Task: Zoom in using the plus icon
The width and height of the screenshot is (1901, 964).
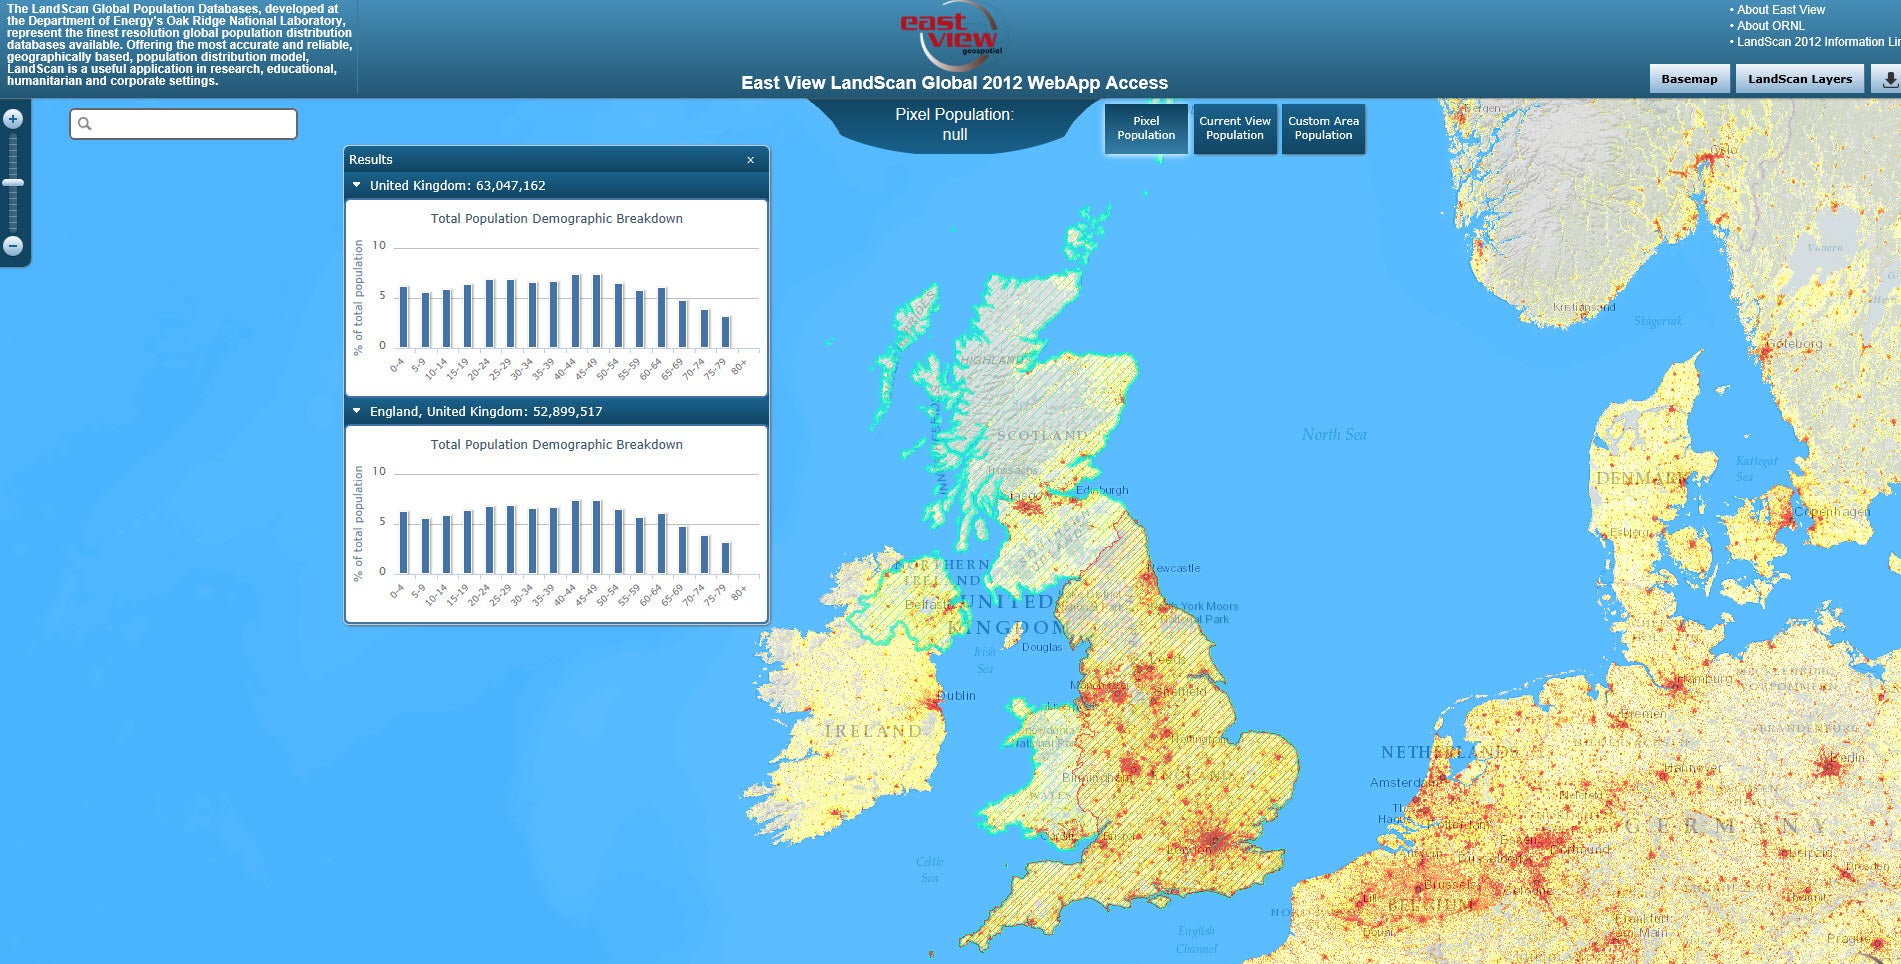Action: 11,119
